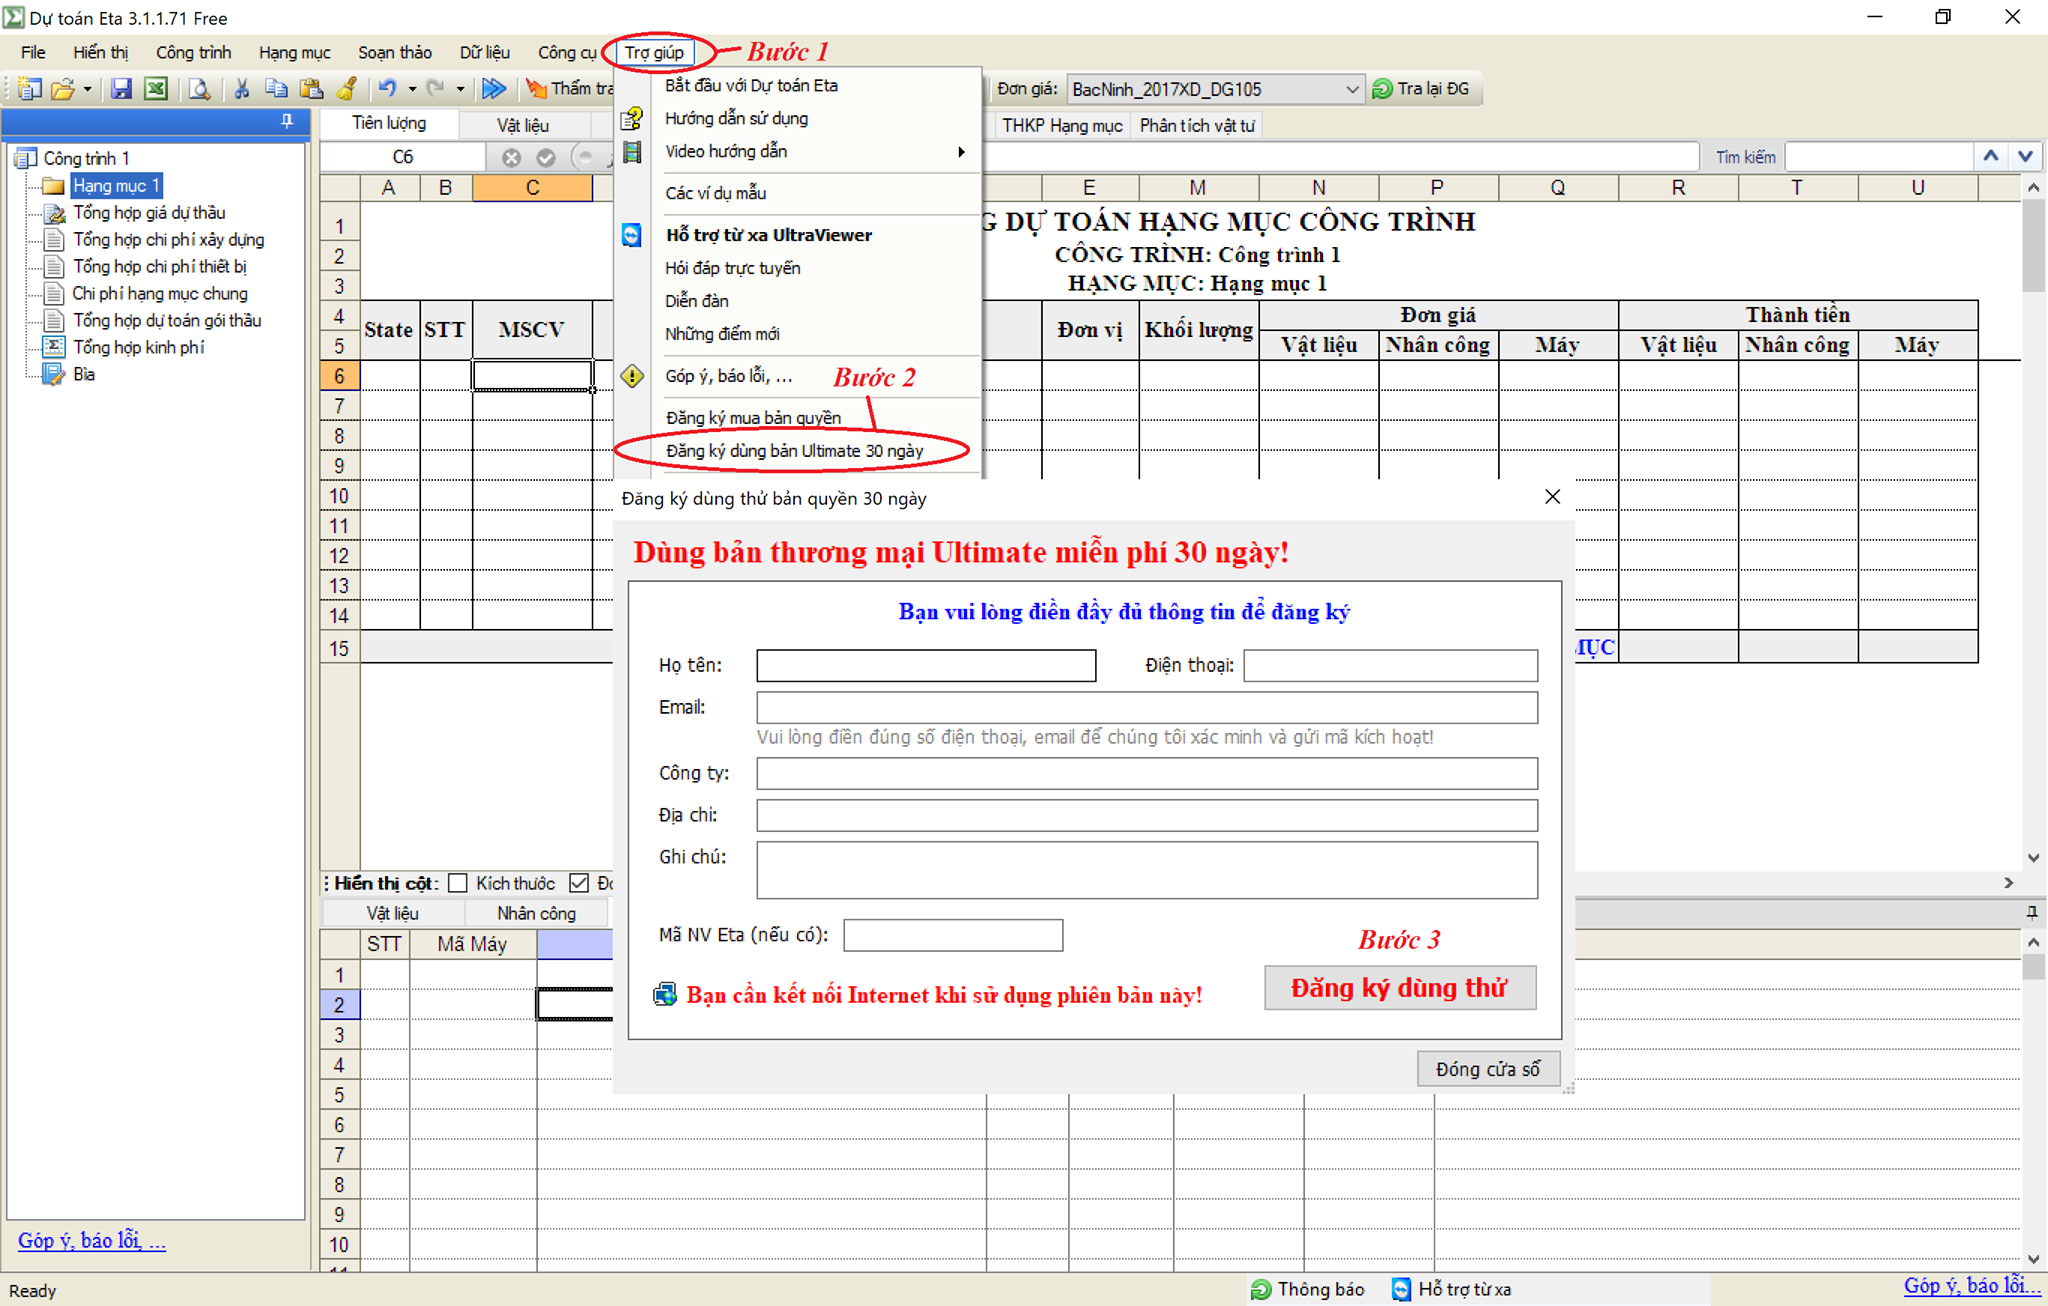Expand the Open folder dropdown arrow
Image resolution: width=2048 pixels, height=1306 pixels.
pos(88,89)
